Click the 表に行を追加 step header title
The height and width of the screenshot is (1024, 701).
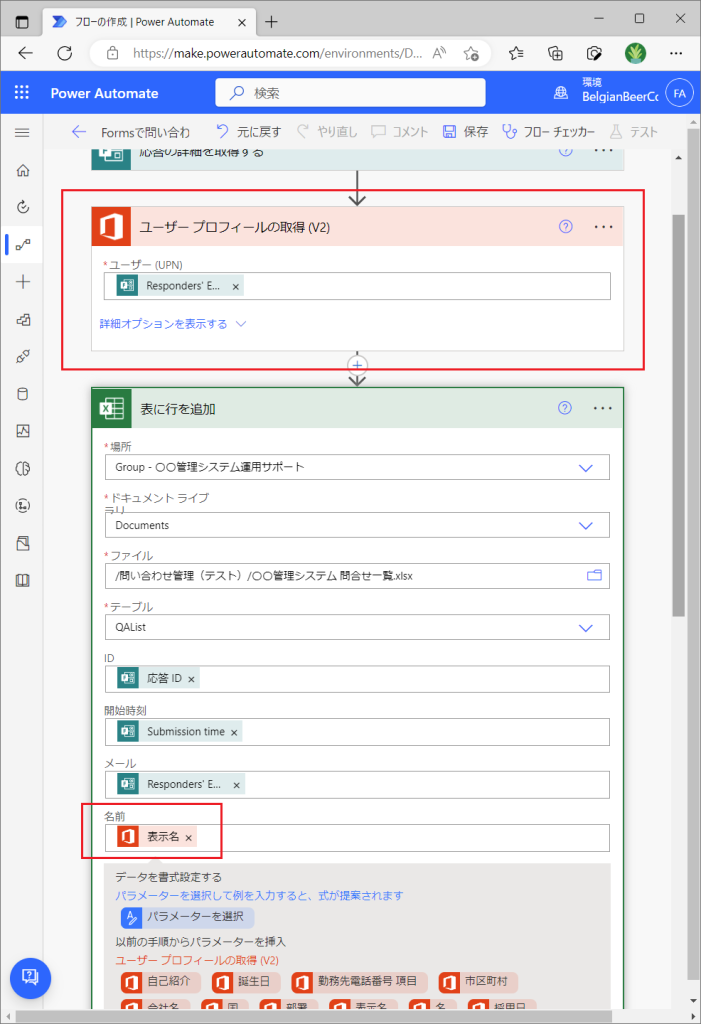pyautogui.click(x=178, y=409)
